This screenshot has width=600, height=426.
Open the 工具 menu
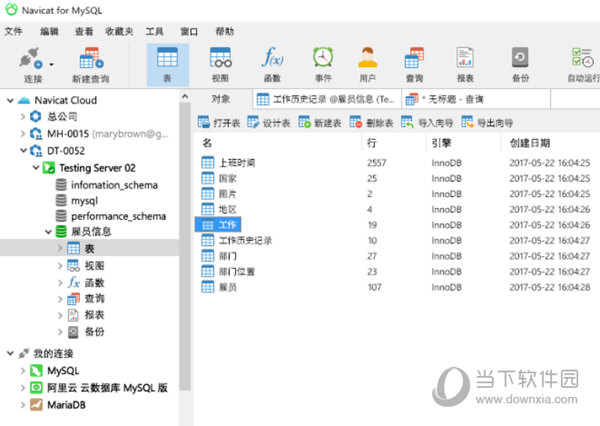(154, 31)
